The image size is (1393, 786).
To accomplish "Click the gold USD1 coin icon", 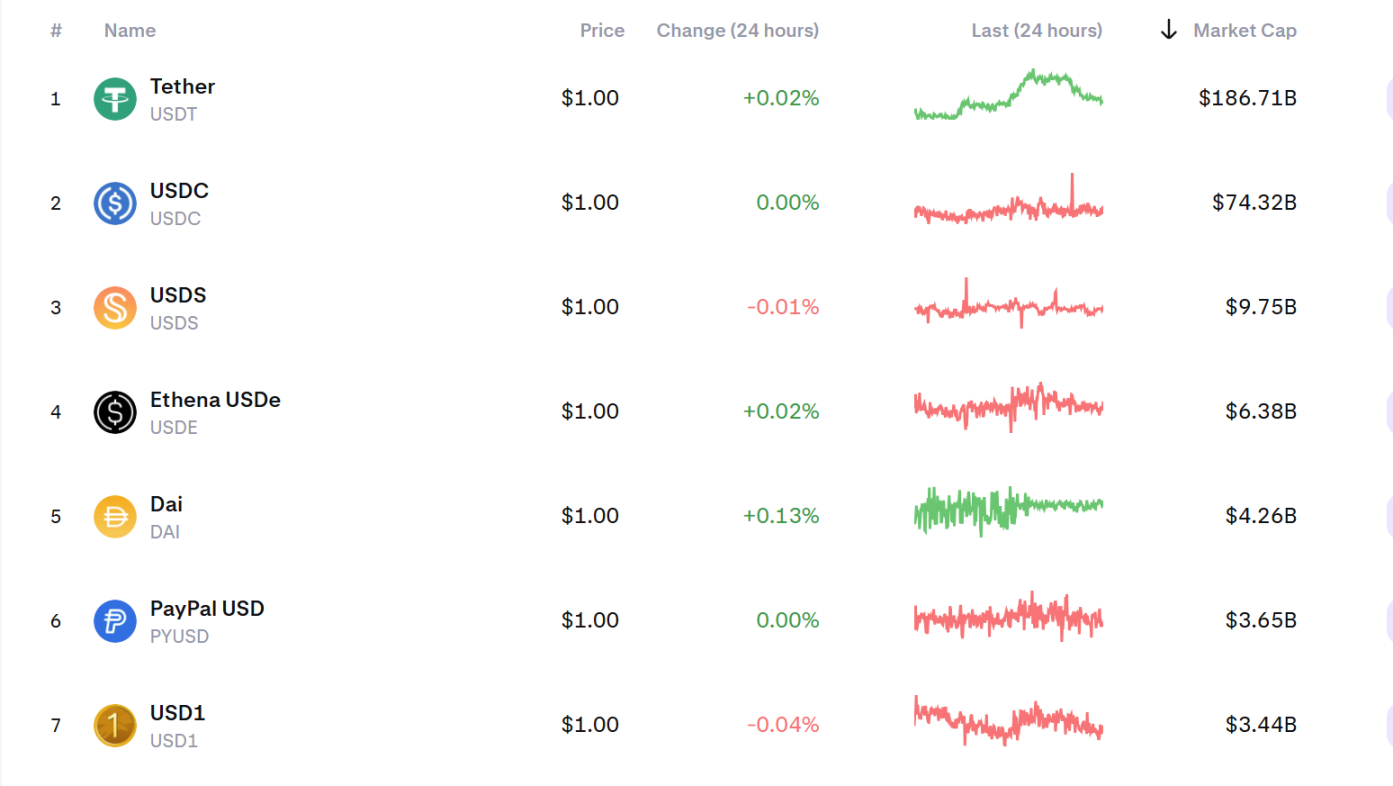I will coord(115,726).
